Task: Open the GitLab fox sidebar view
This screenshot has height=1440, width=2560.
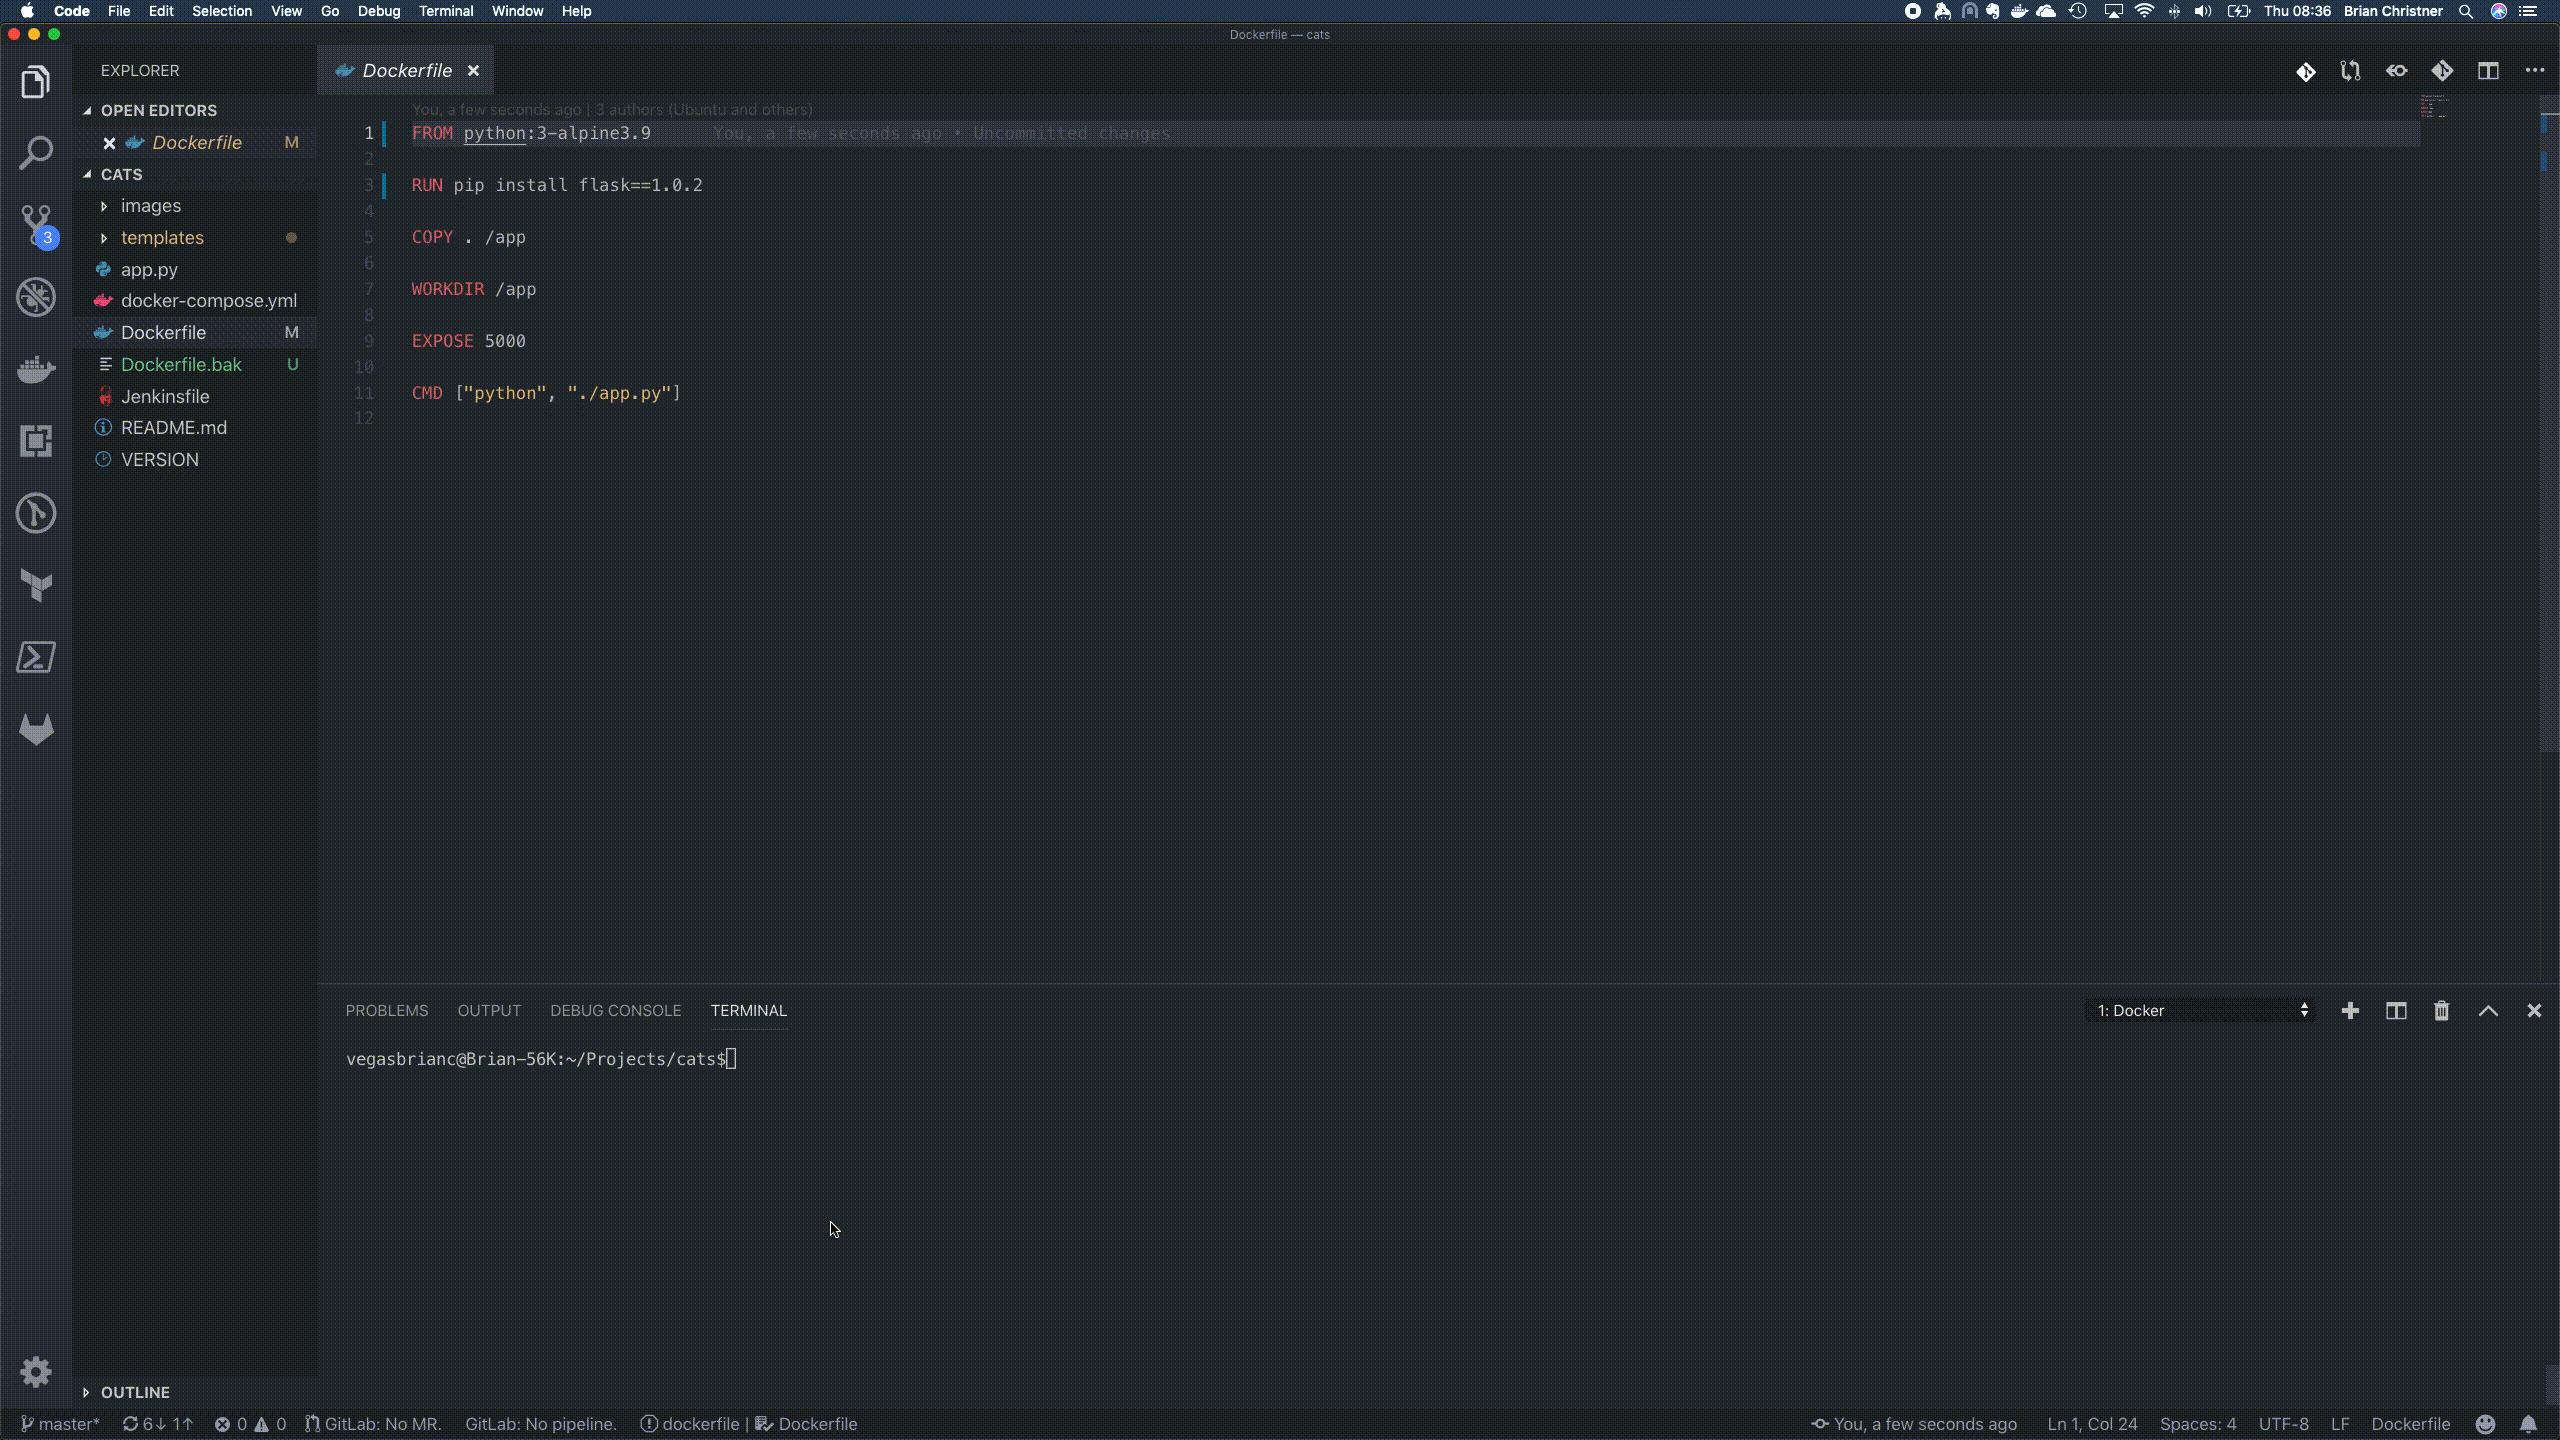Action: 36,729
